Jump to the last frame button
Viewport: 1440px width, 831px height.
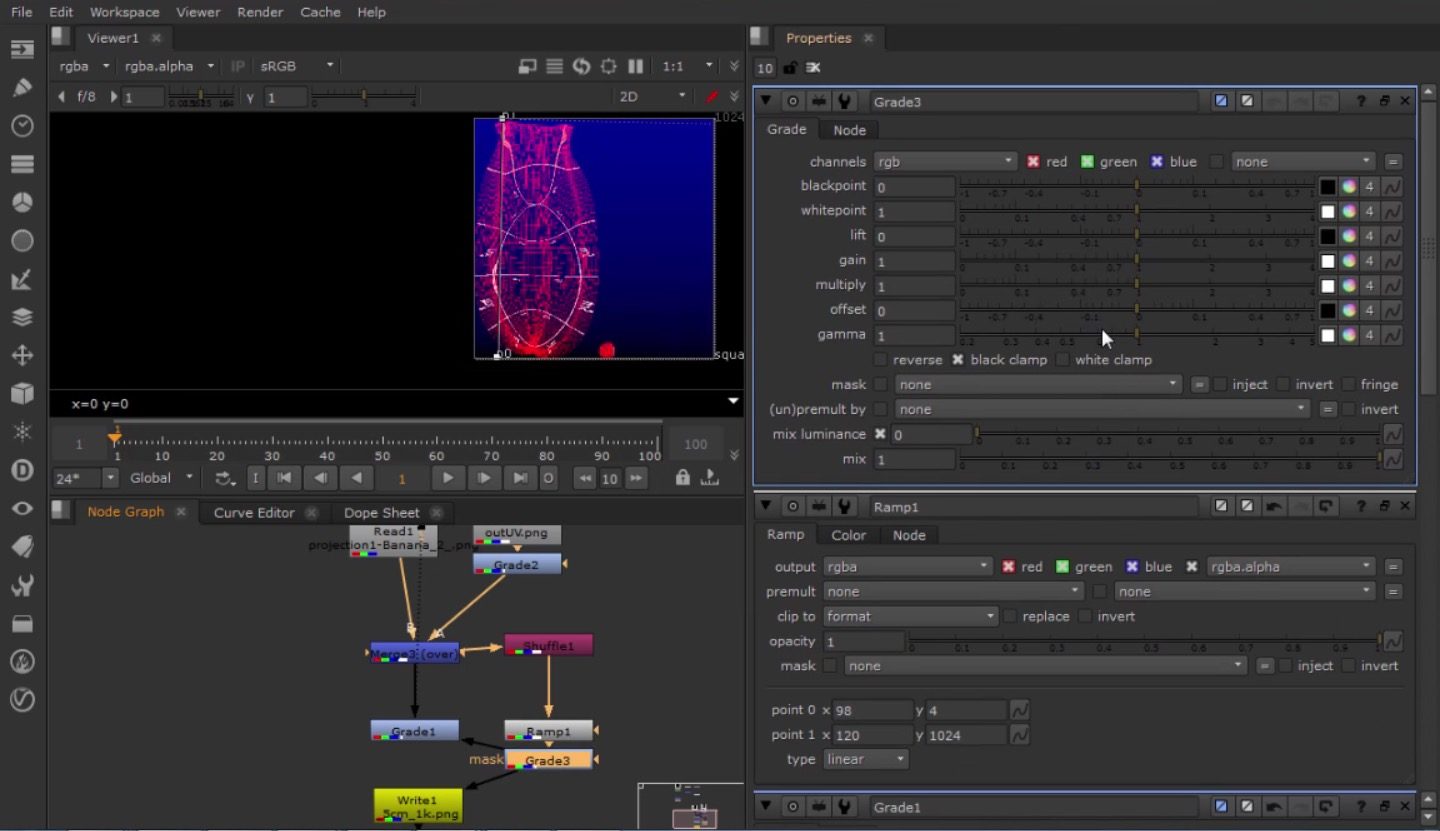pyautogui.click(x=520, y=478)
